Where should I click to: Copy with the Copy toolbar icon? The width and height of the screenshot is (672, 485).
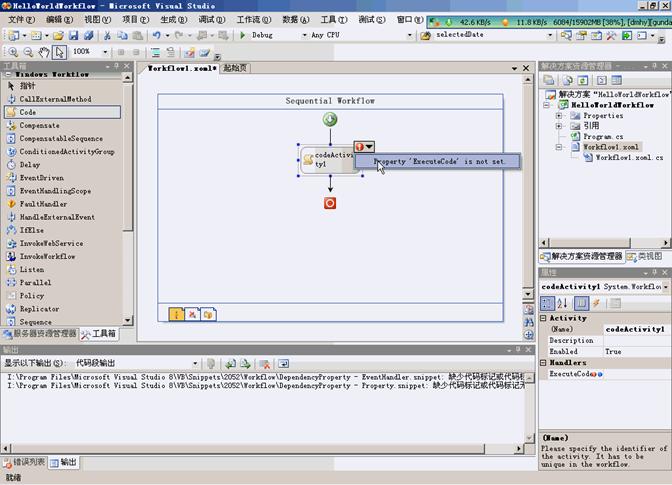point(122,36)
